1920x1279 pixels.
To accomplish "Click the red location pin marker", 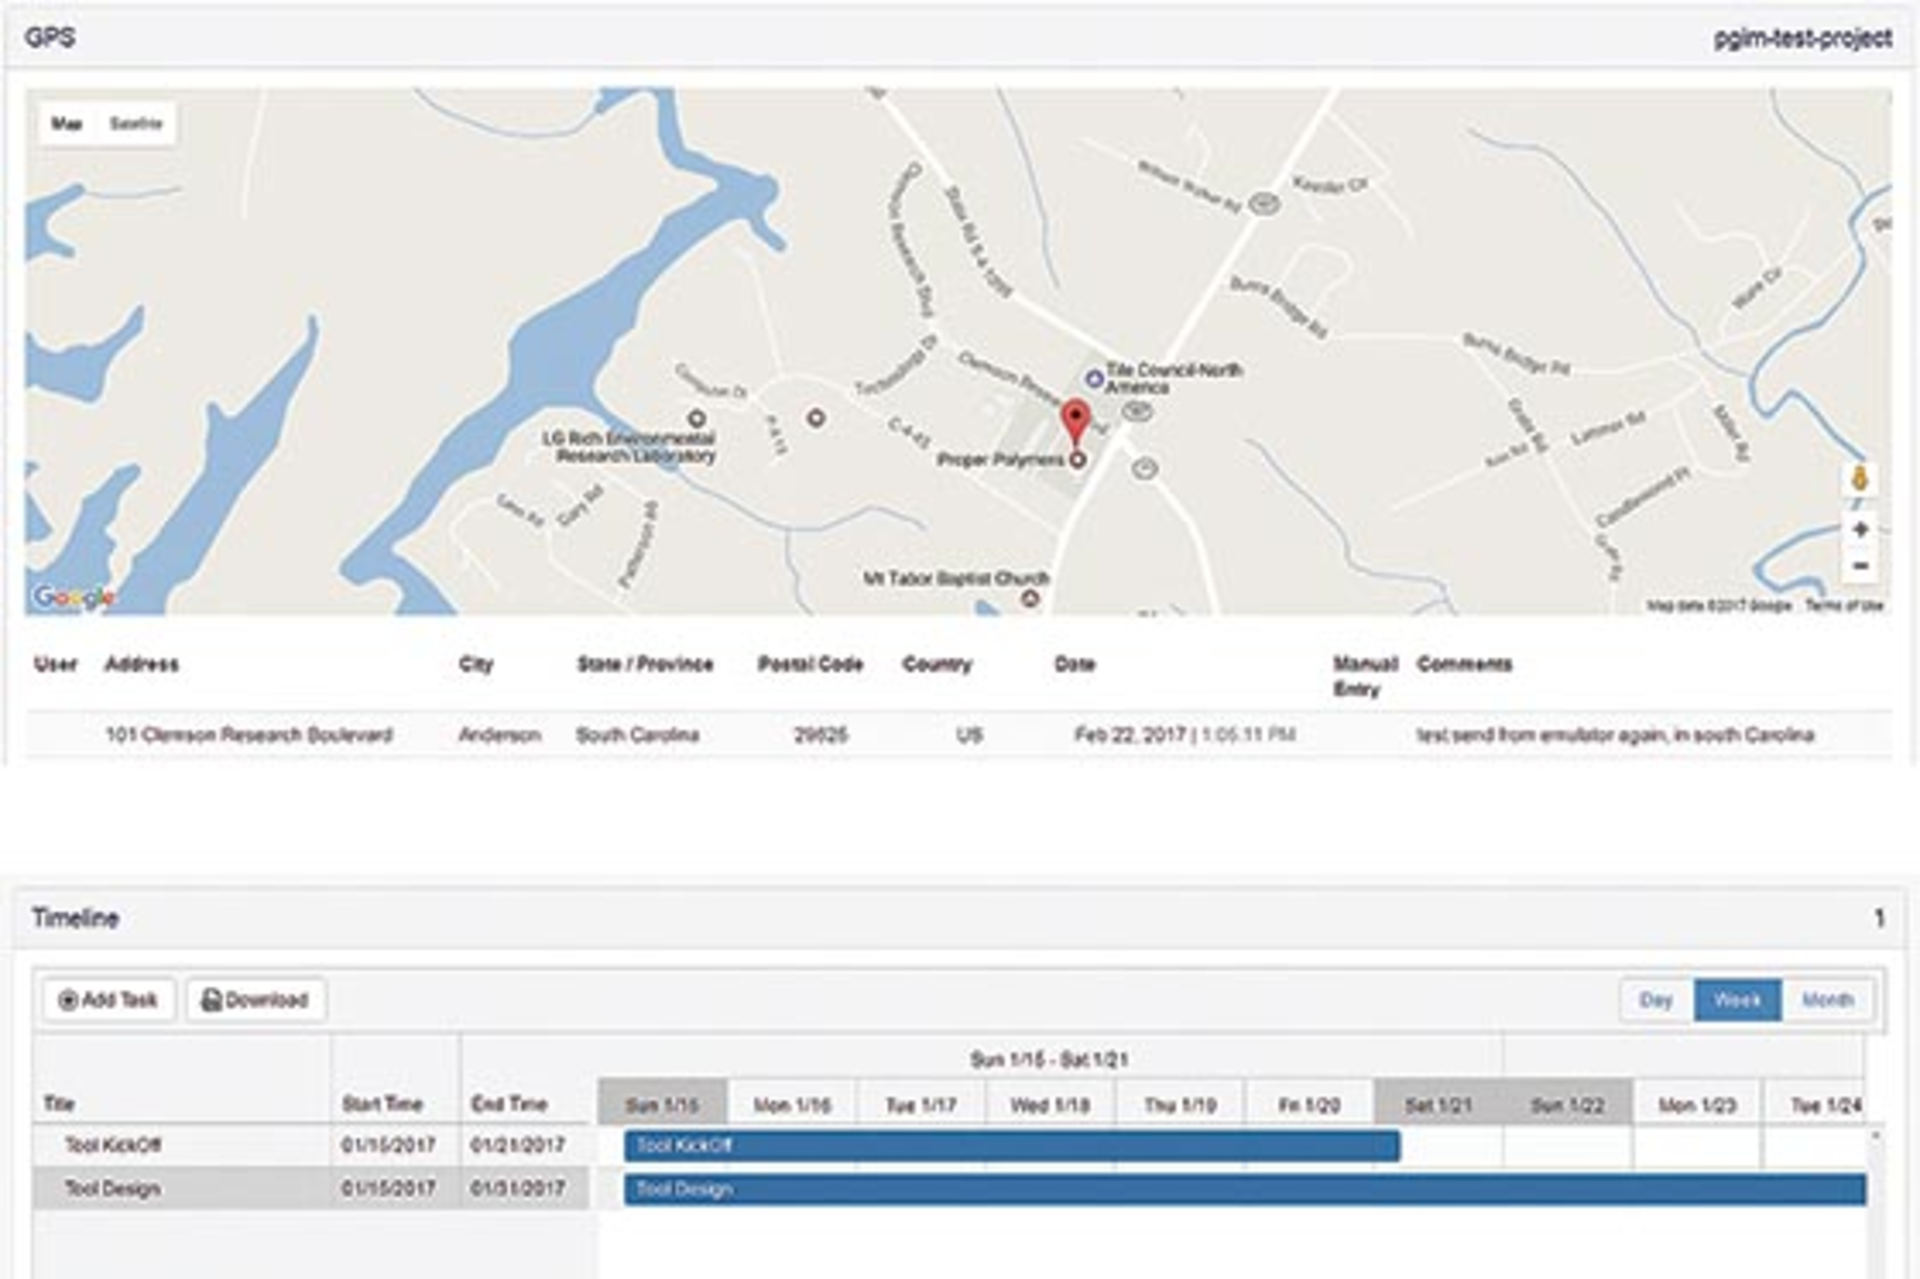I will point(1075,419).
